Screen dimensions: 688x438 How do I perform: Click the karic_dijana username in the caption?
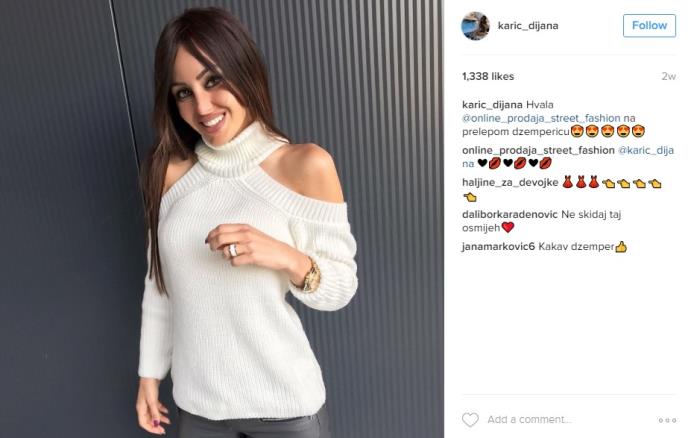[492, 104]
